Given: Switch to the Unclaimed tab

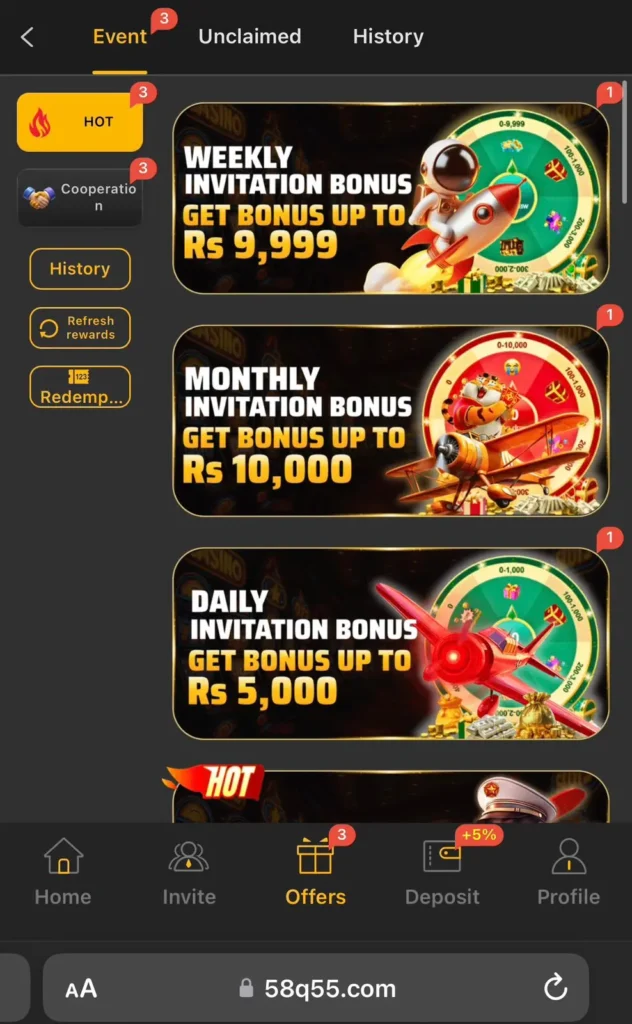Looking at the screenshot, I should [249, 37].
